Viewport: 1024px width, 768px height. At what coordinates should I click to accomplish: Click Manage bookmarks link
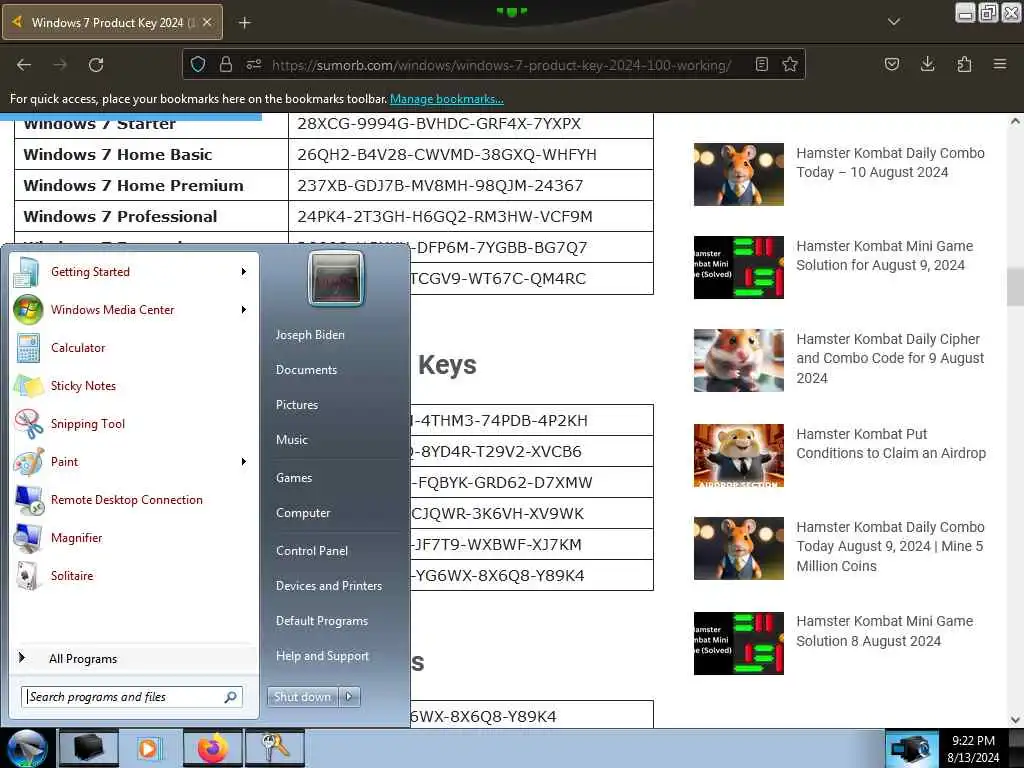[447, 99]
